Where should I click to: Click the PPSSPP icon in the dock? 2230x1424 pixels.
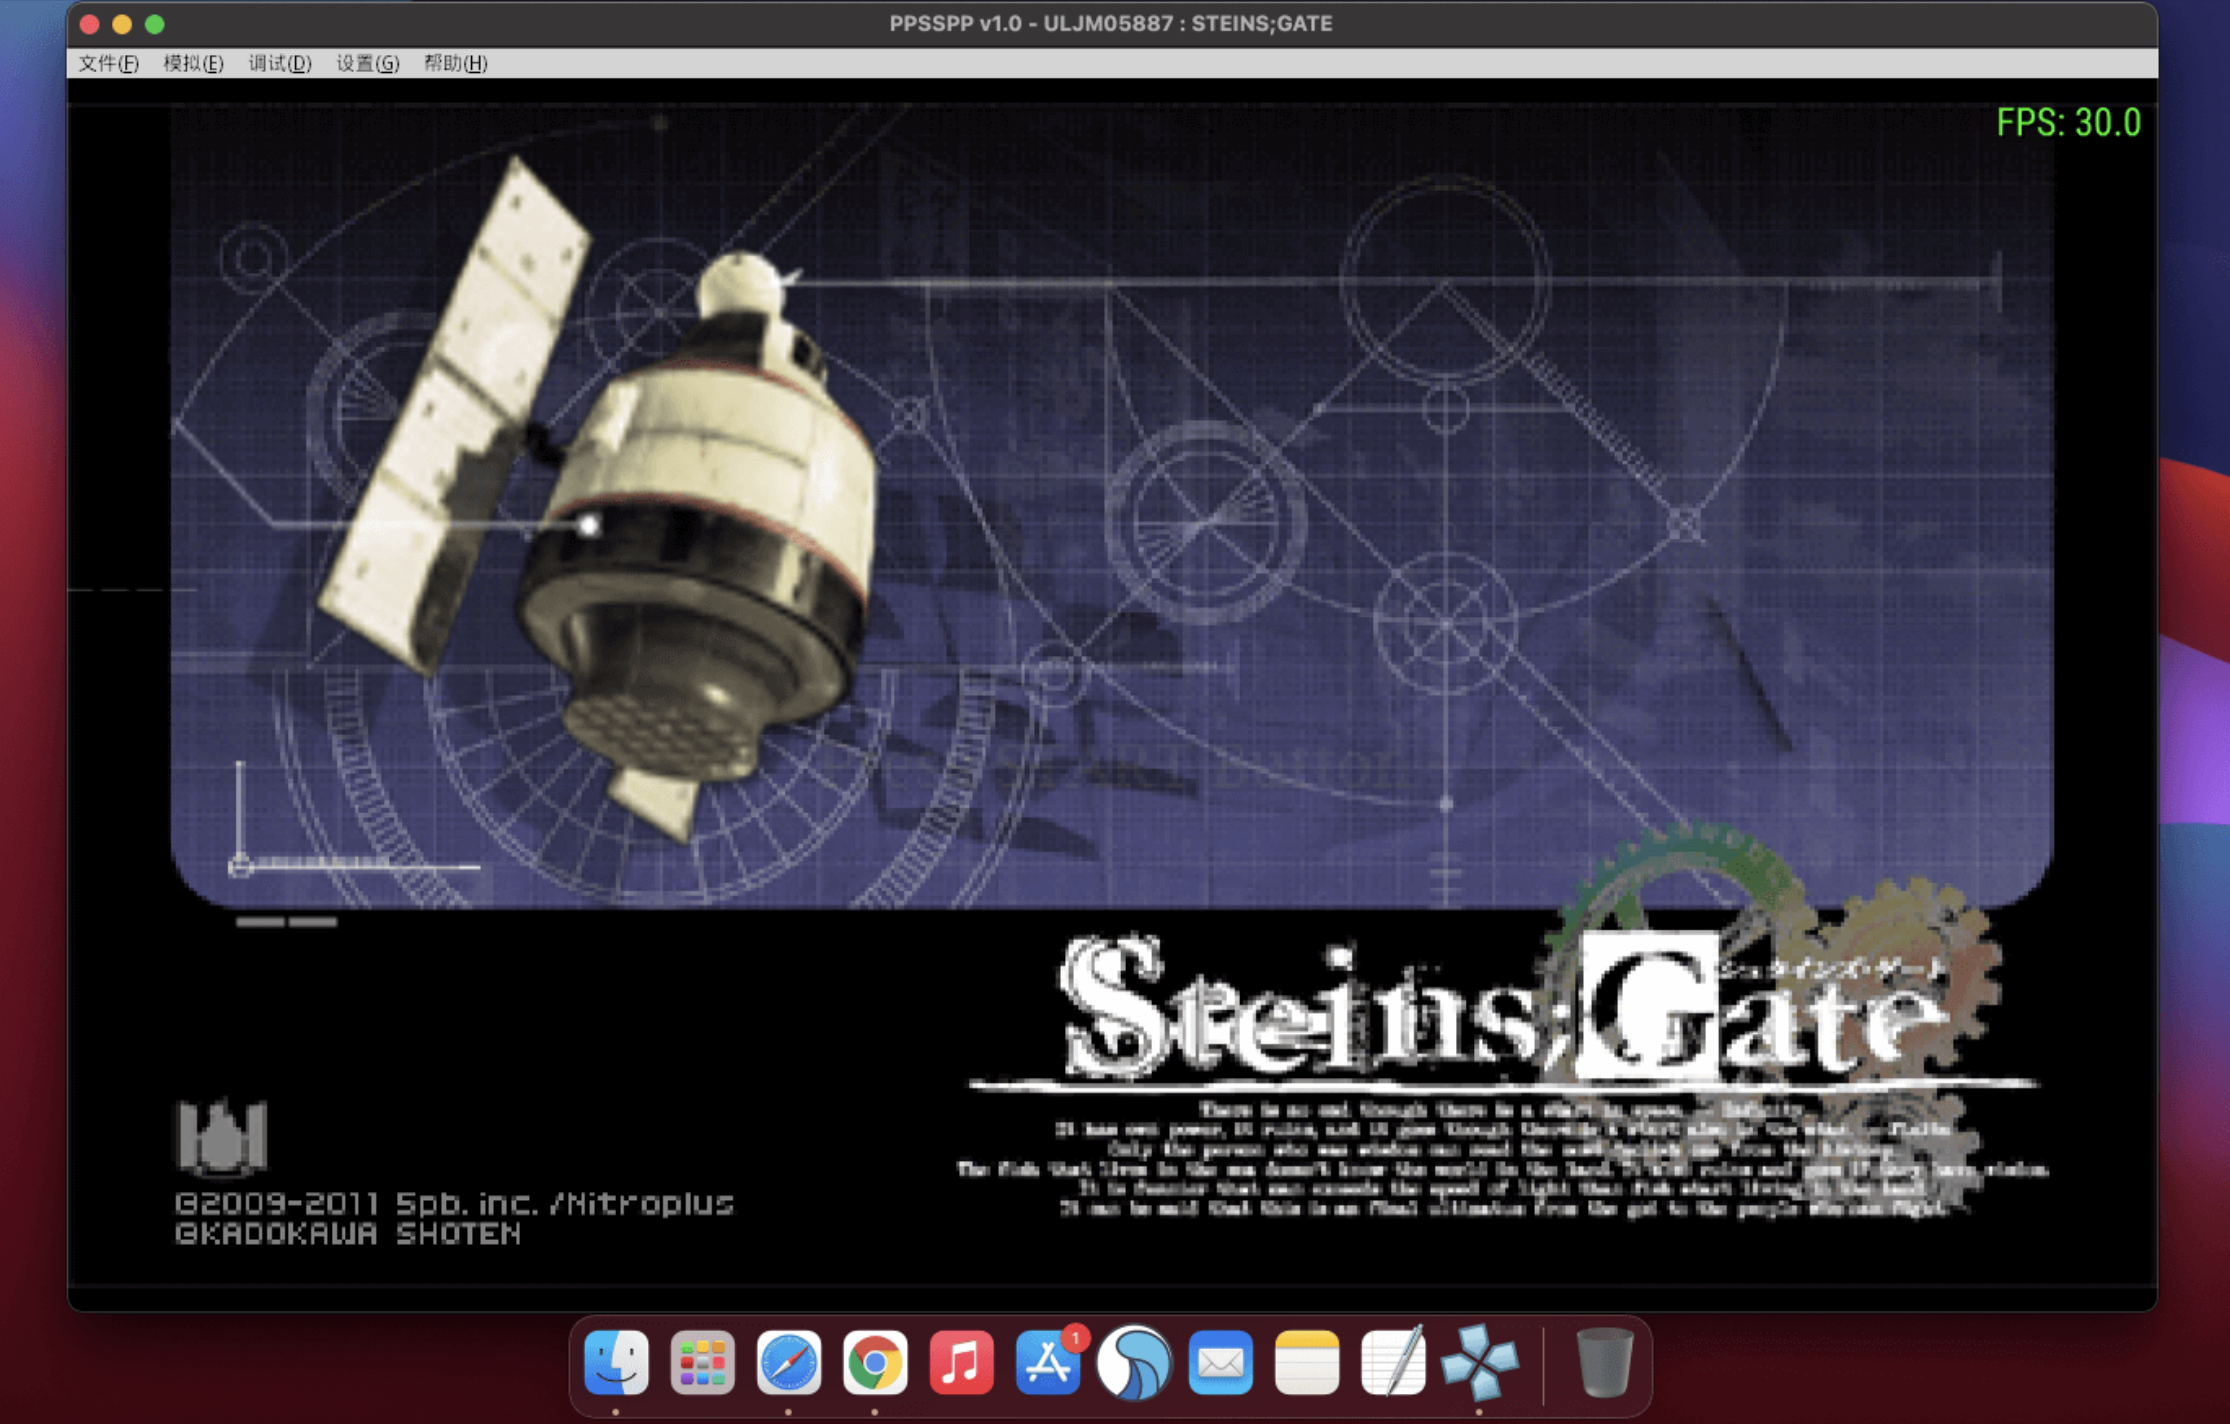[x=1479, y=1362]
